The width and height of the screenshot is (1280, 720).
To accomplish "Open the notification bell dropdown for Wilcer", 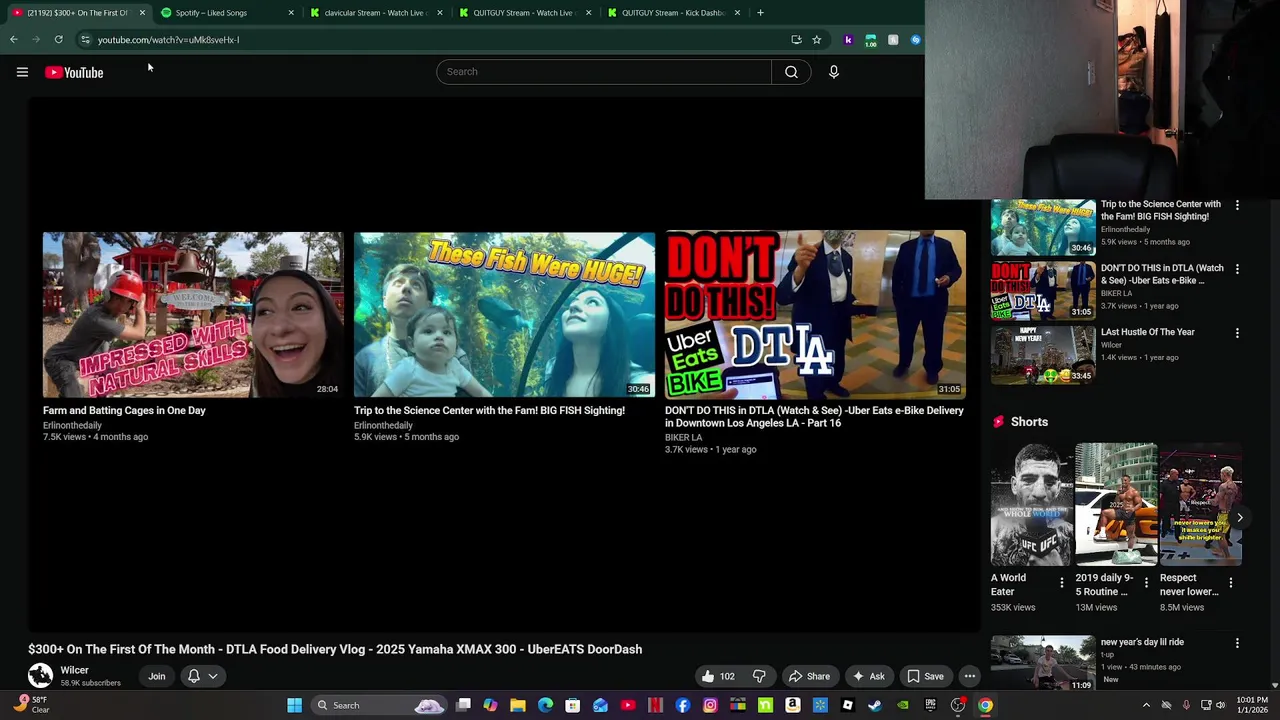I will point(203,676).
